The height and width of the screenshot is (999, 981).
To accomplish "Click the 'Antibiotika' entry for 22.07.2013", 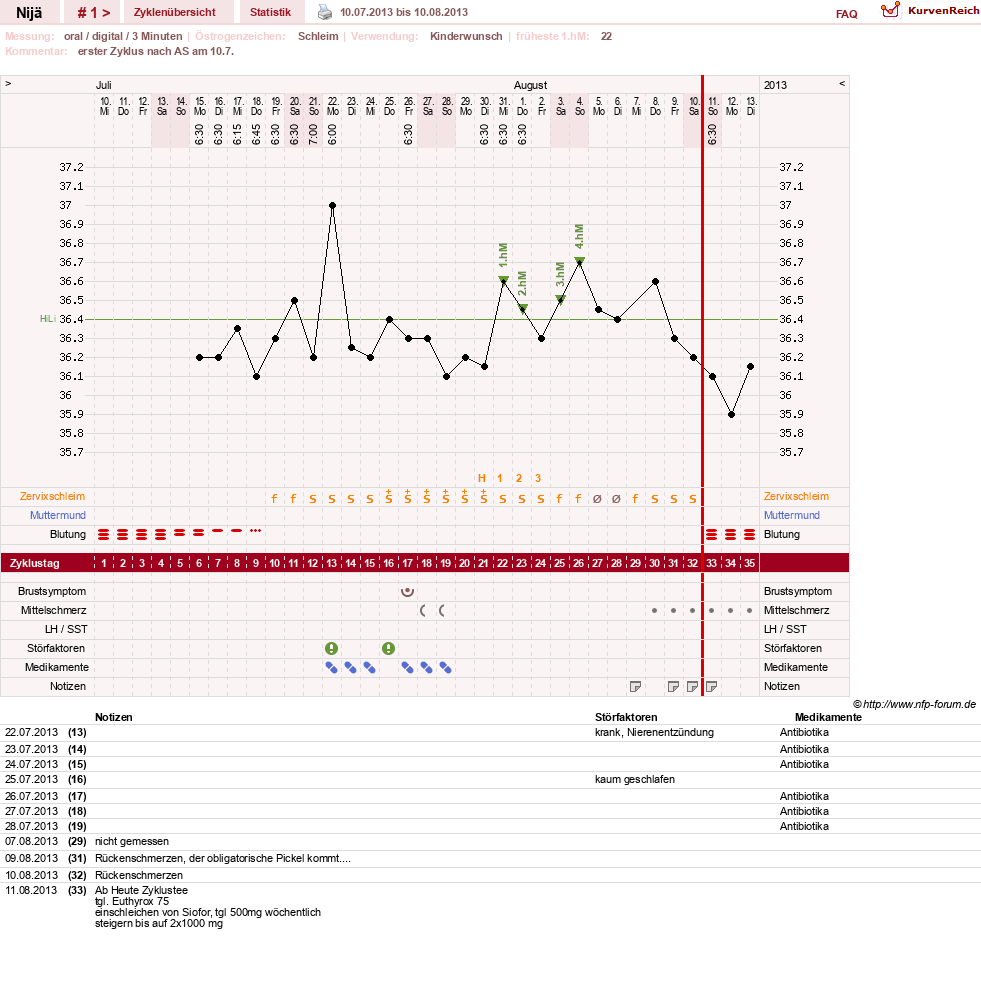I will [804, 733].
